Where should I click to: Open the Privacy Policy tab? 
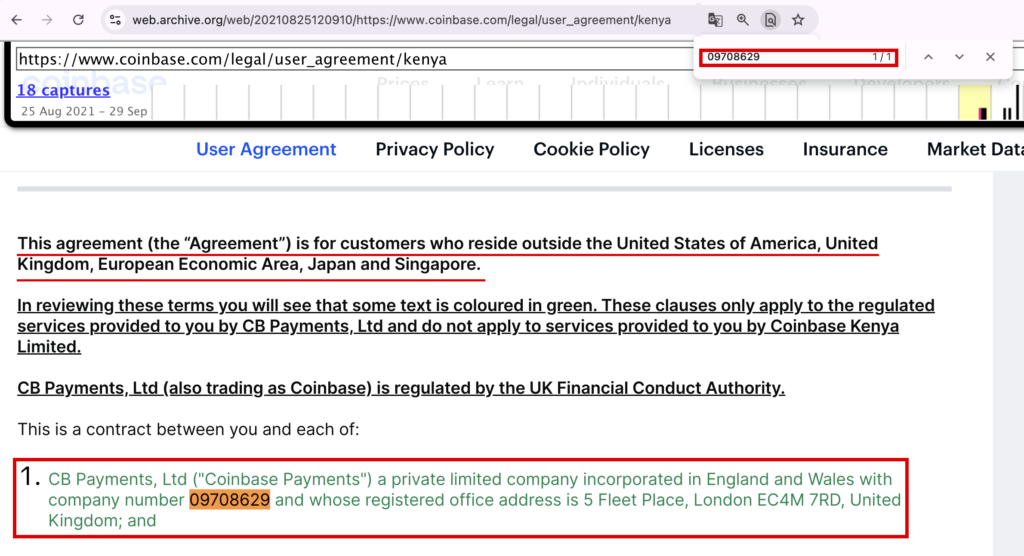[434, 149]
